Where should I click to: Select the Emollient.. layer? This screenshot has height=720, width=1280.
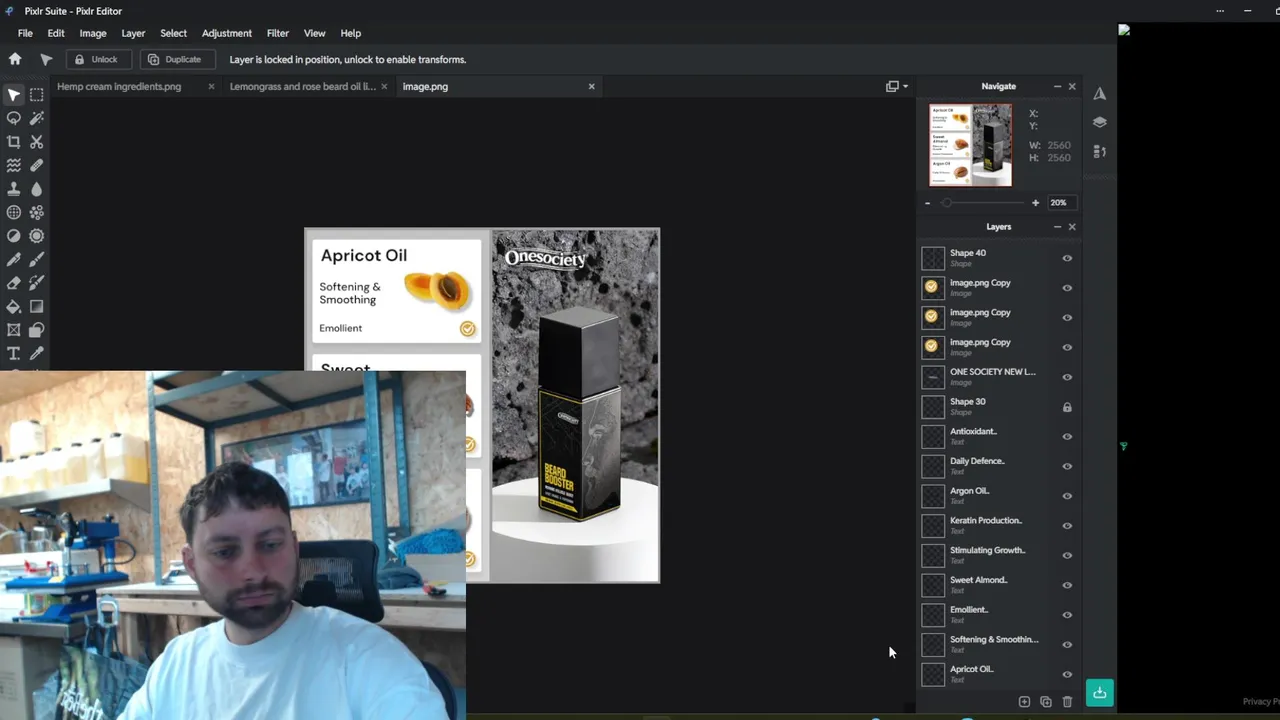point(997,614)
